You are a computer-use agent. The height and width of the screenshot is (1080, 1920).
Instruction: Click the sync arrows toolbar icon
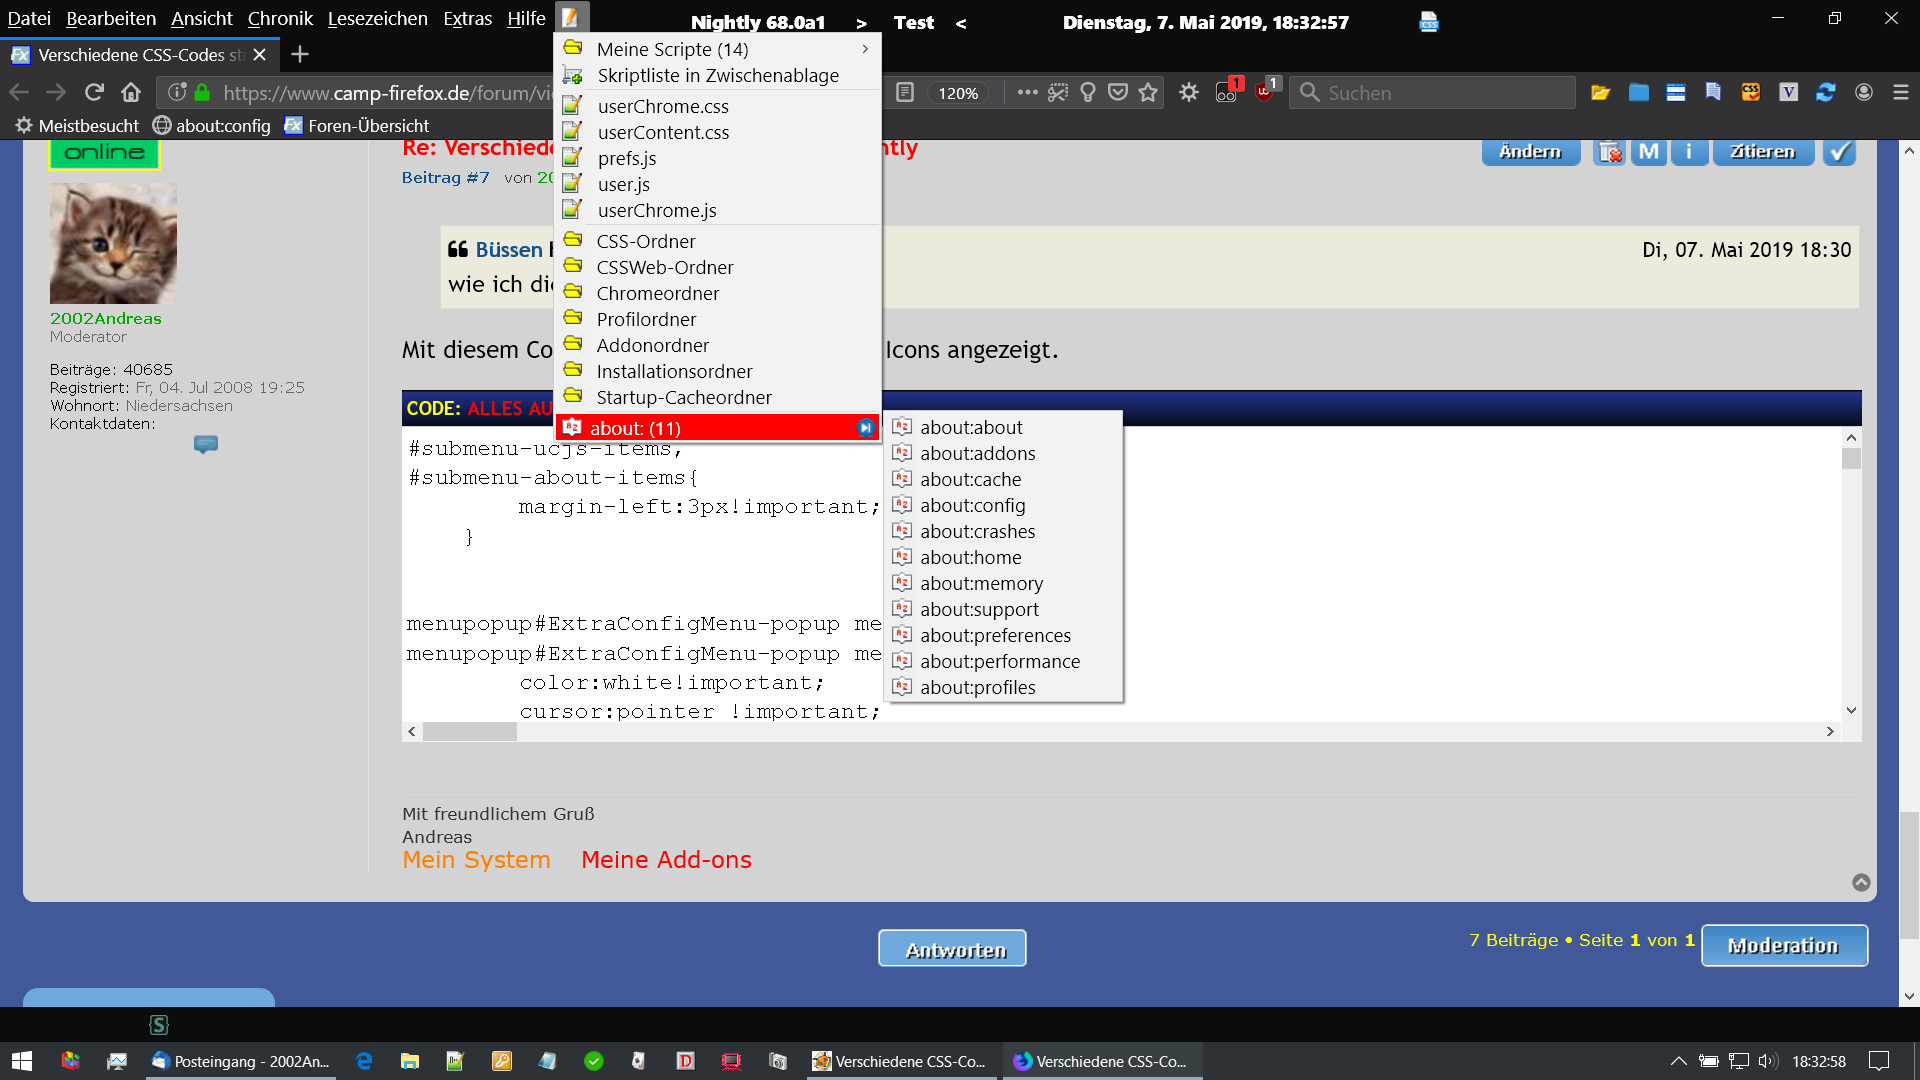(x=1825, y=92)
